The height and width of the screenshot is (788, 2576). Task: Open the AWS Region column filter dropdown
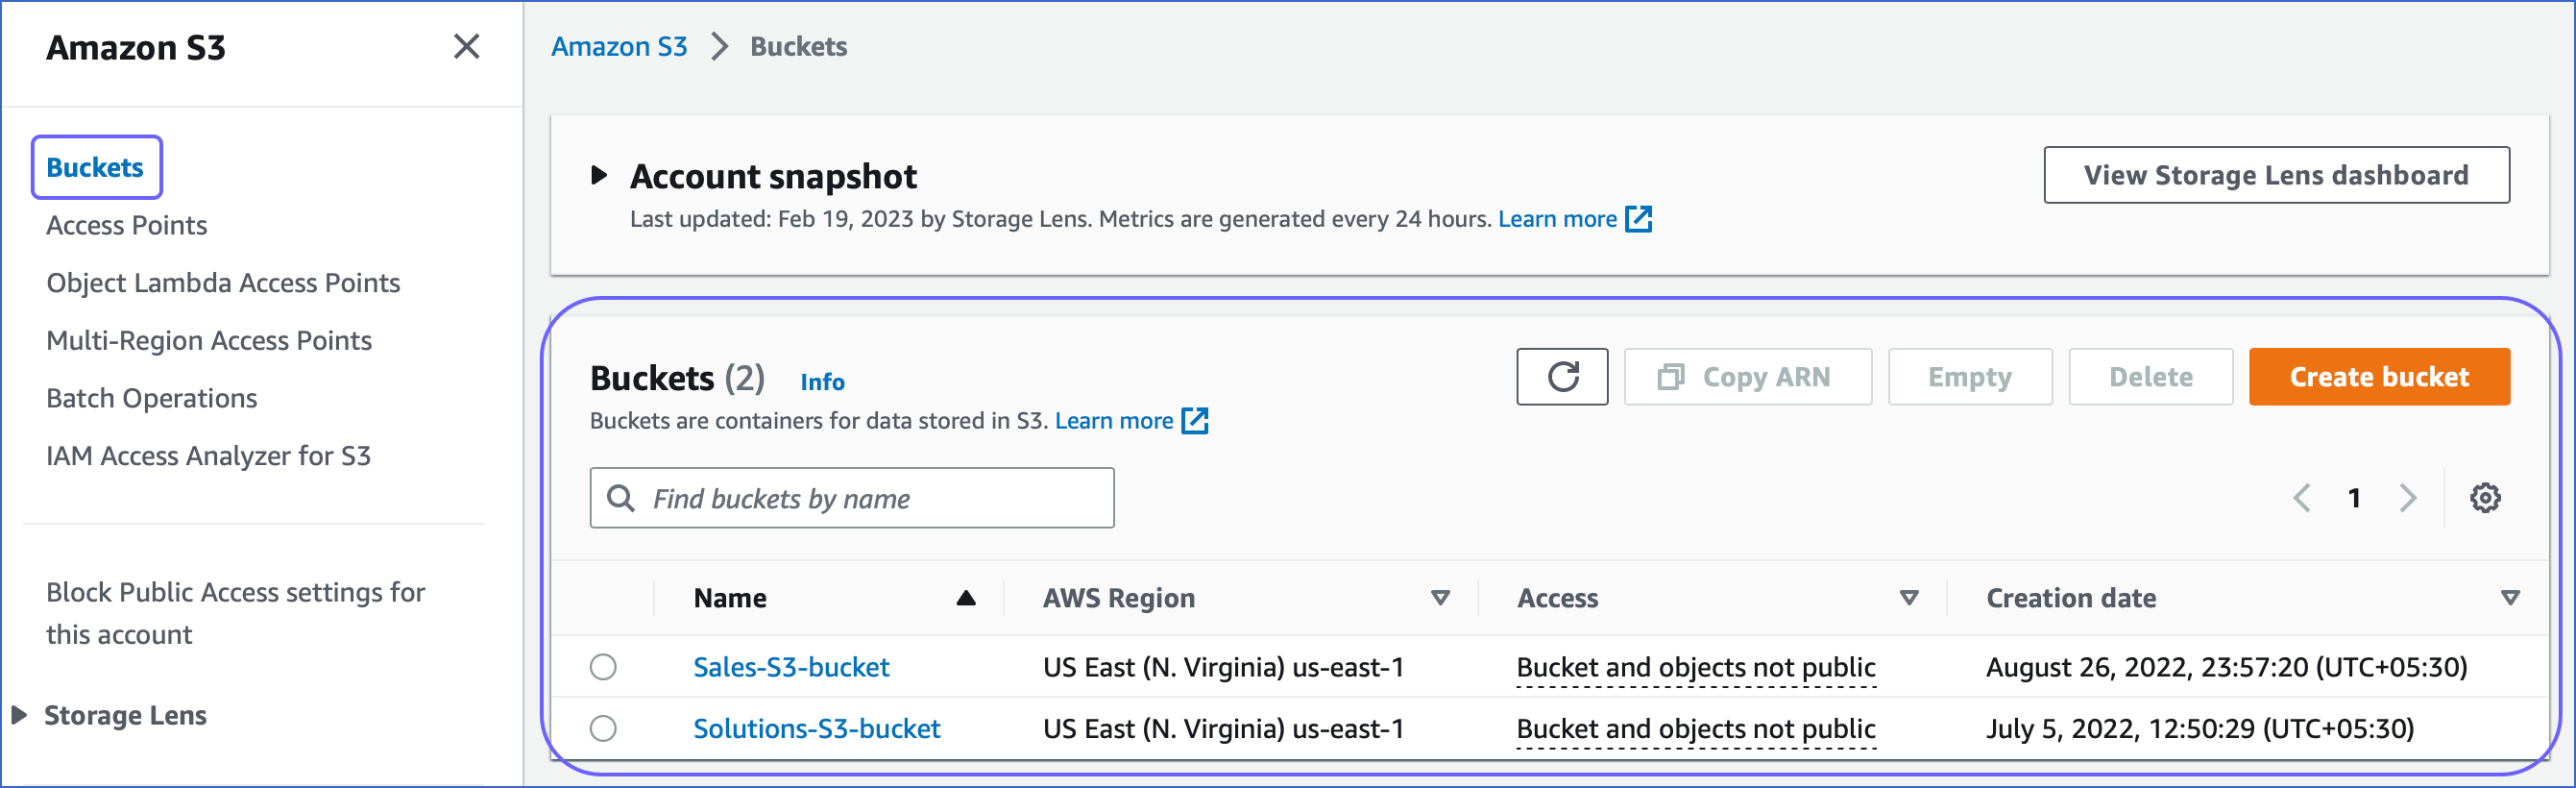1440,597
